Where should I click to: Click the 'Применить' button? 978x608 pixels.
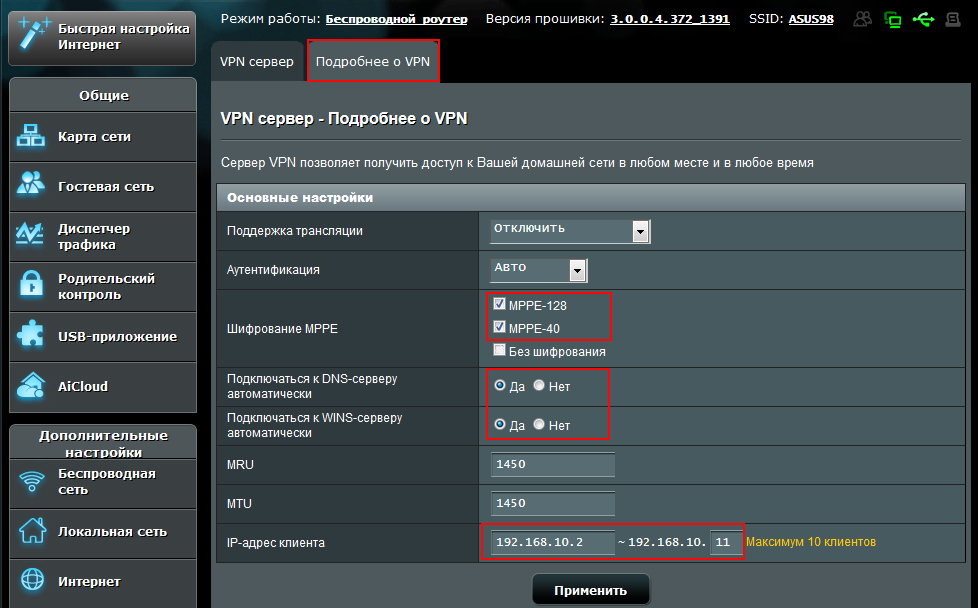pos(591,590)
